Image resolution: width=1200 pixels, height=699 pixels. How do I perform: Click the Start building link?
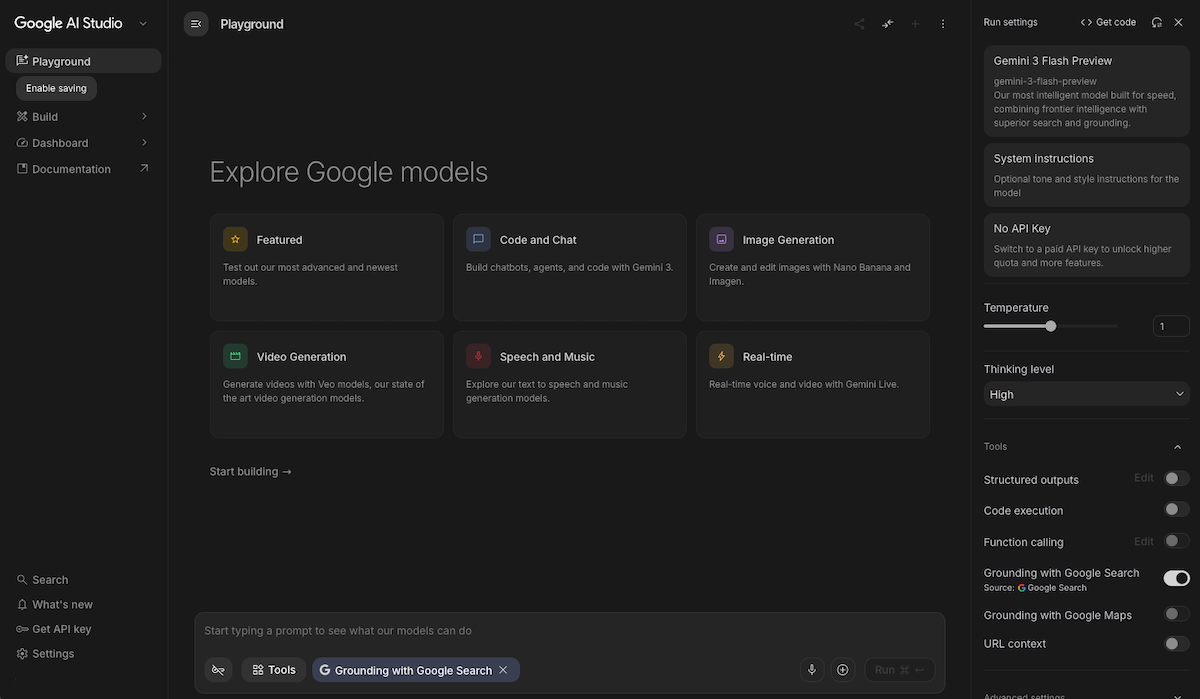(250, 471)
